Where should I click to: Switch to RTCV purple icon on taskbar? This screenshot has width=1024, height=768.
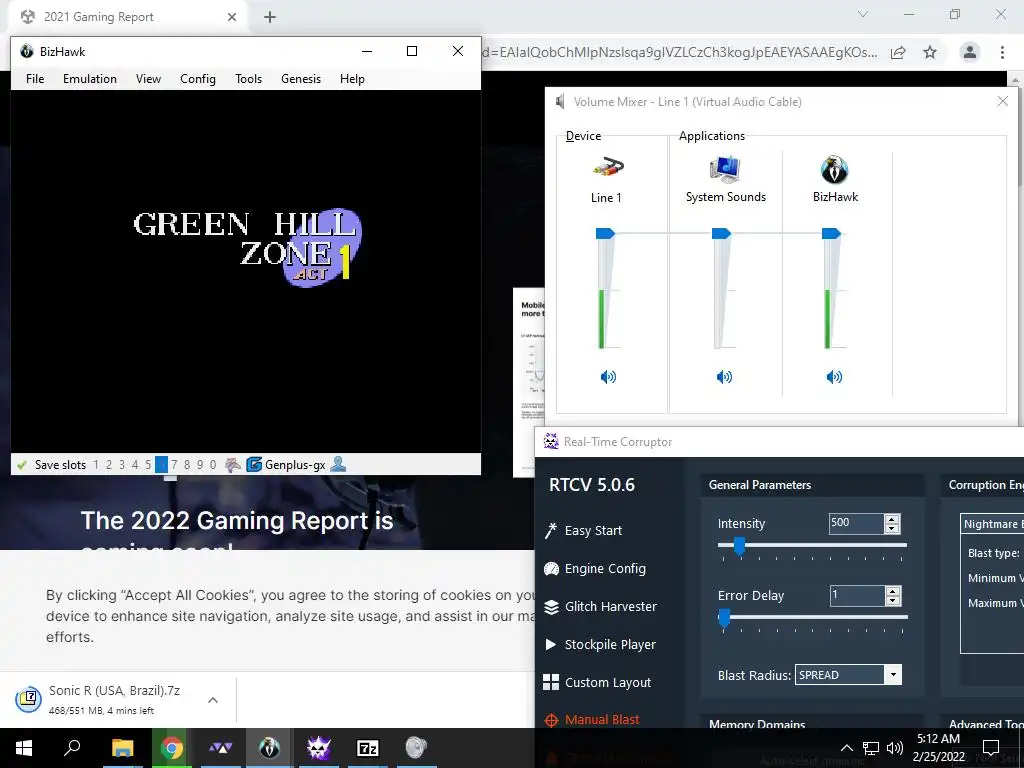tap(319, 748)
